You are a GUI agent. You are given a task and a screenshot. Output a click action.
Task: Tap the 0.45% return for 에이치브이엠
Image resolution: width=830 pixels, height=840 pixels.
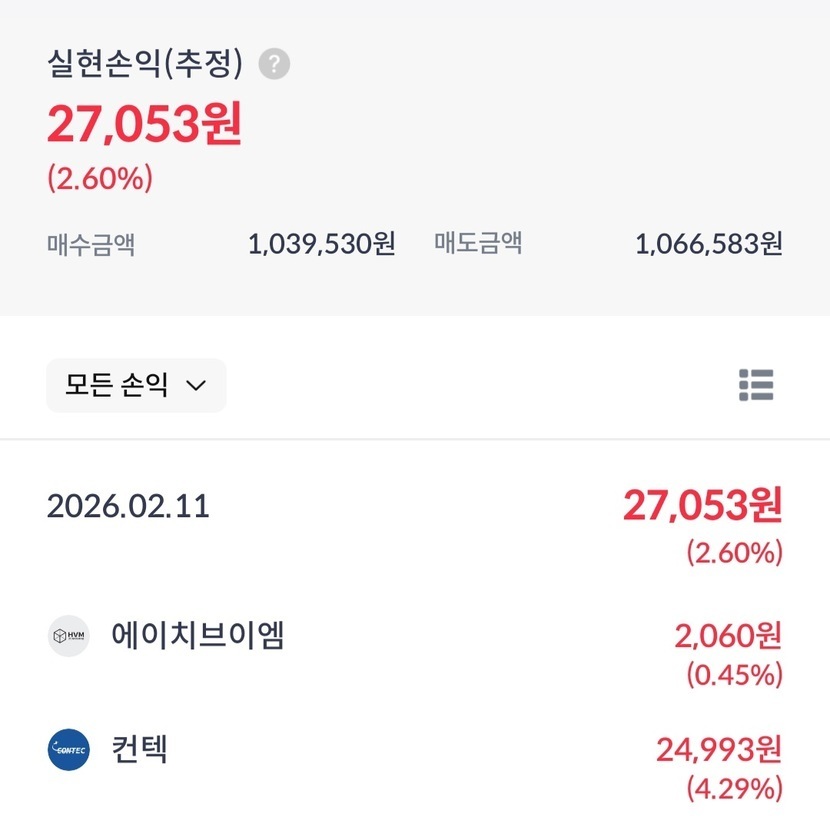pos(733,675)
